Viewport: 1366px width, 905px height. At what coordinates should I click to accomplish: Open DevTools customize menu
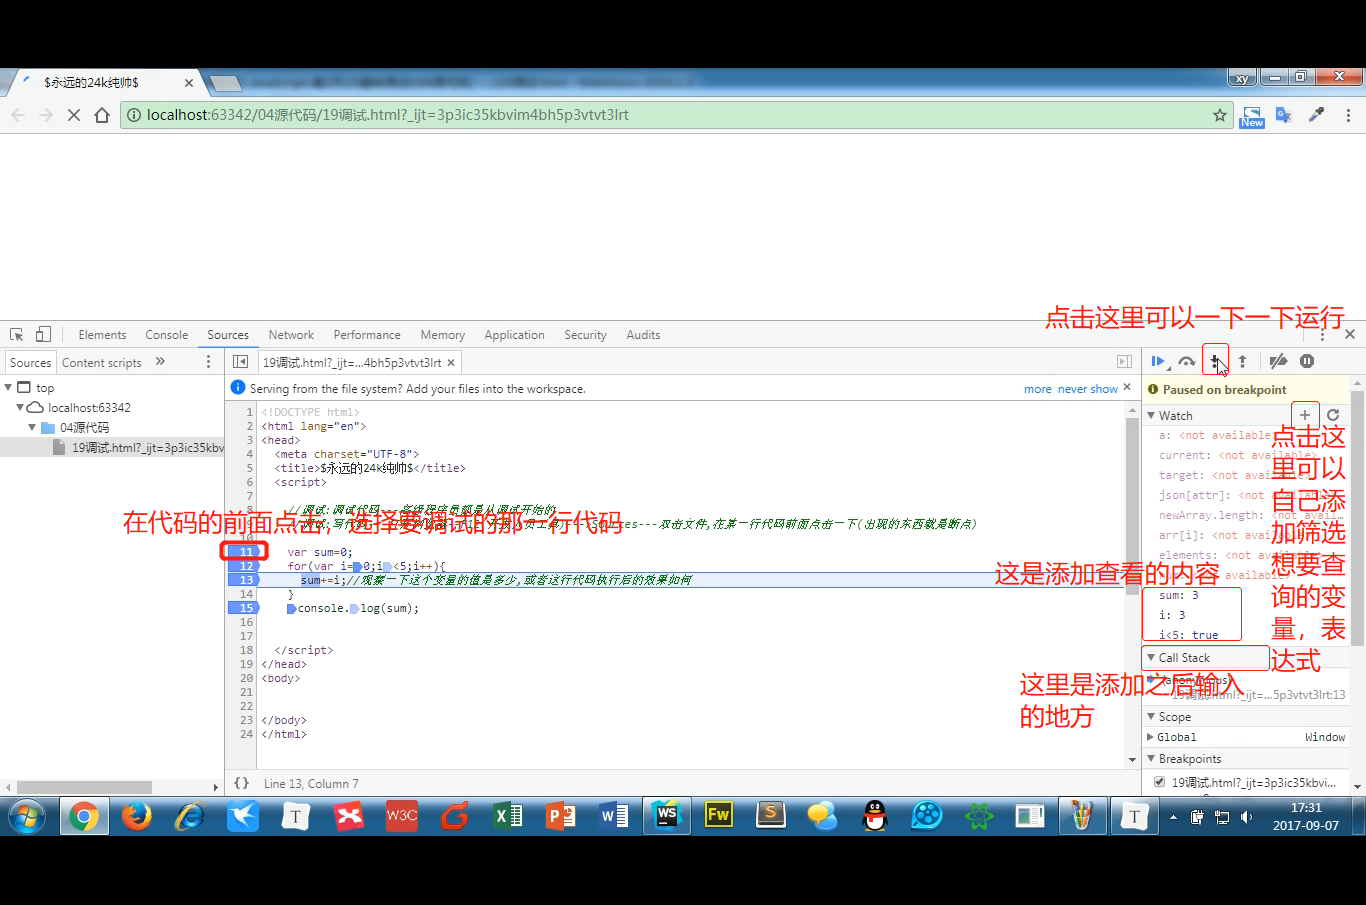[x=1322, y=335]
